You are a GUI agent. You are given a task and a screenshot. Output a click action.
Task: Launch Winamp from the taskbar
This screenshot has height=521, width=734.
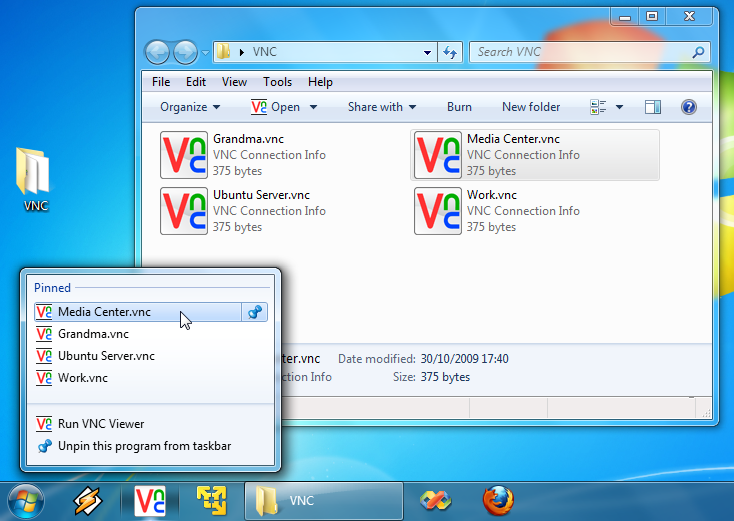88,501
